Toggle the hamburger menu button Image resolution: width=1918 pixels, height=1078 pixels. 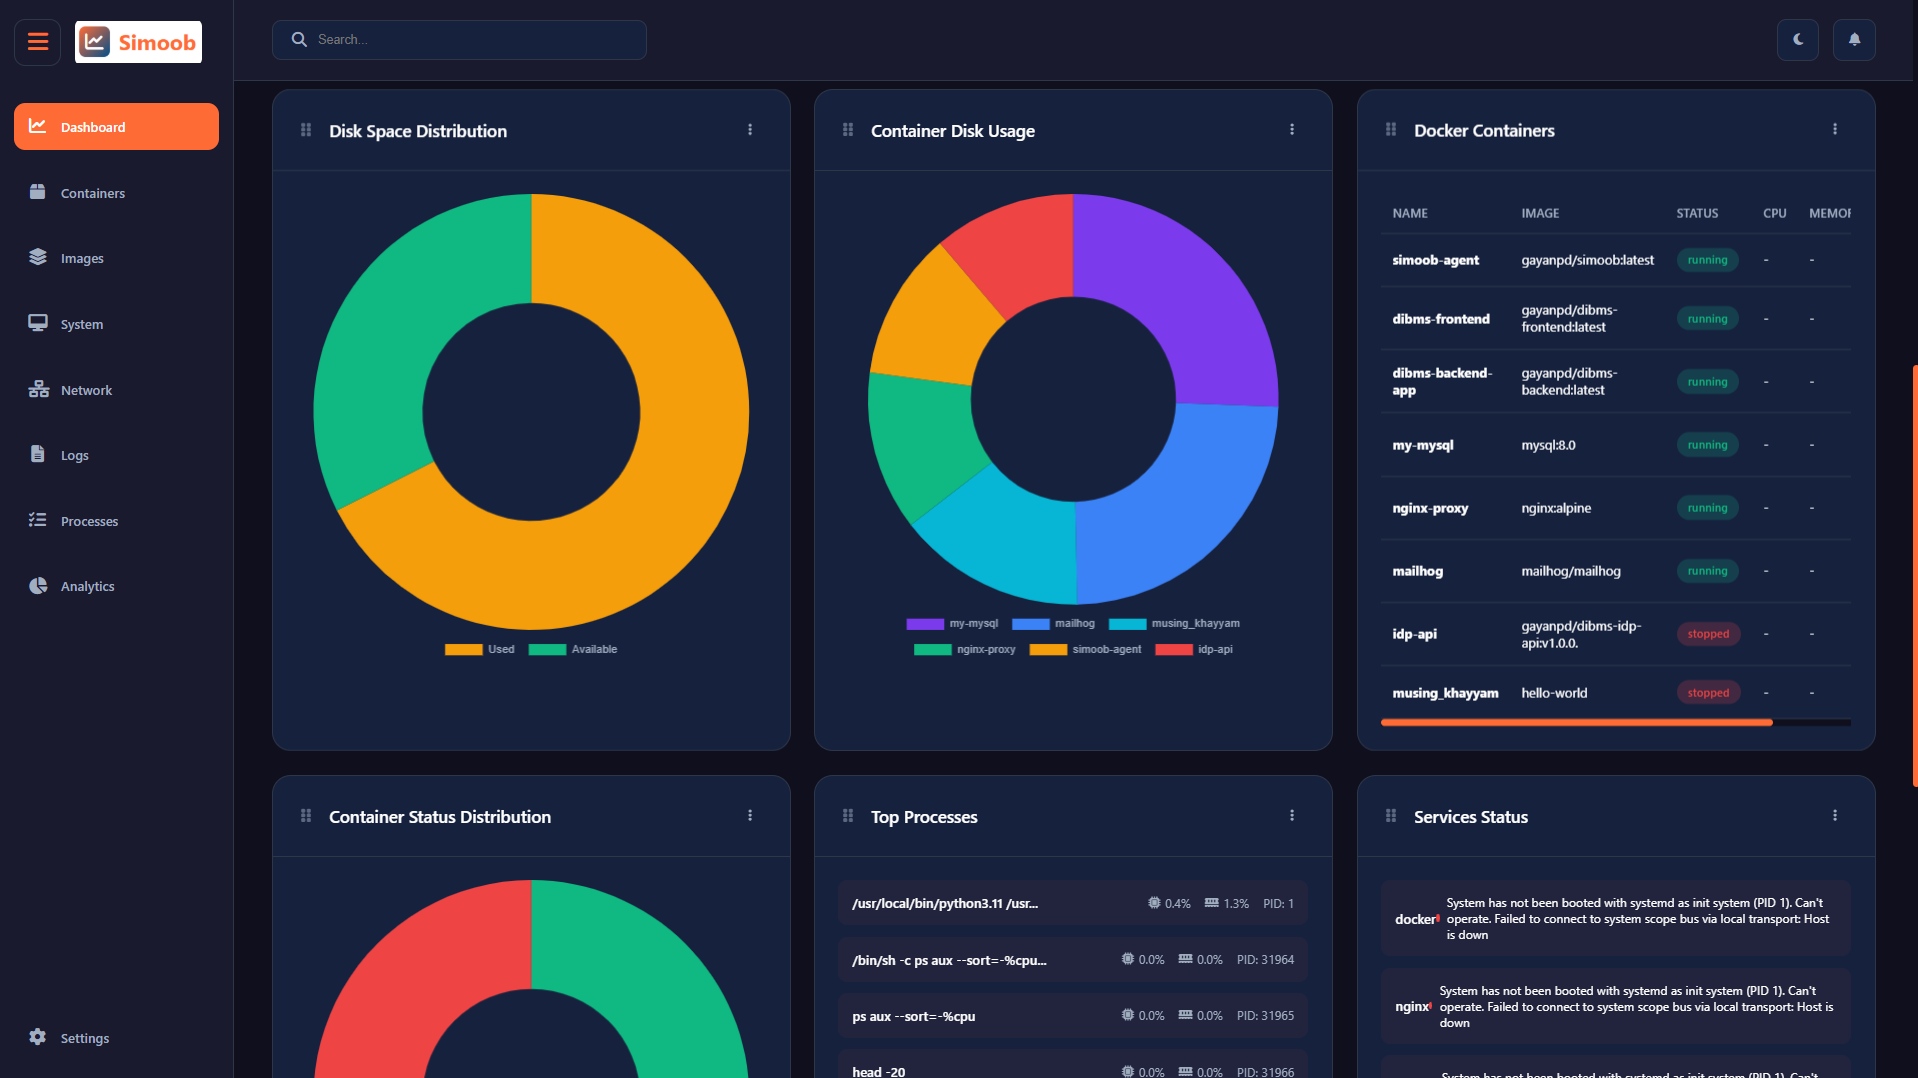pos(36,42)
